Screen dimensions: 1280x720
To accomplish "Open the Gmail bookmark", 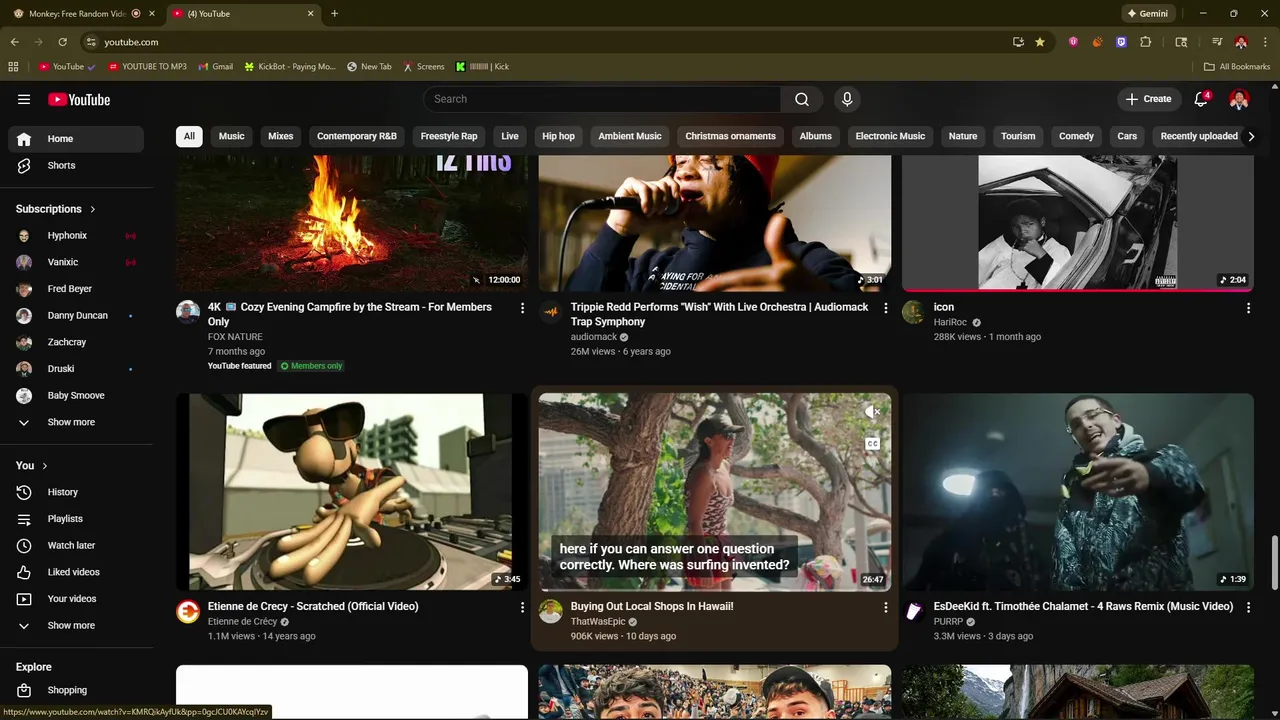I will pyautogui.click(x=215, y=67).
